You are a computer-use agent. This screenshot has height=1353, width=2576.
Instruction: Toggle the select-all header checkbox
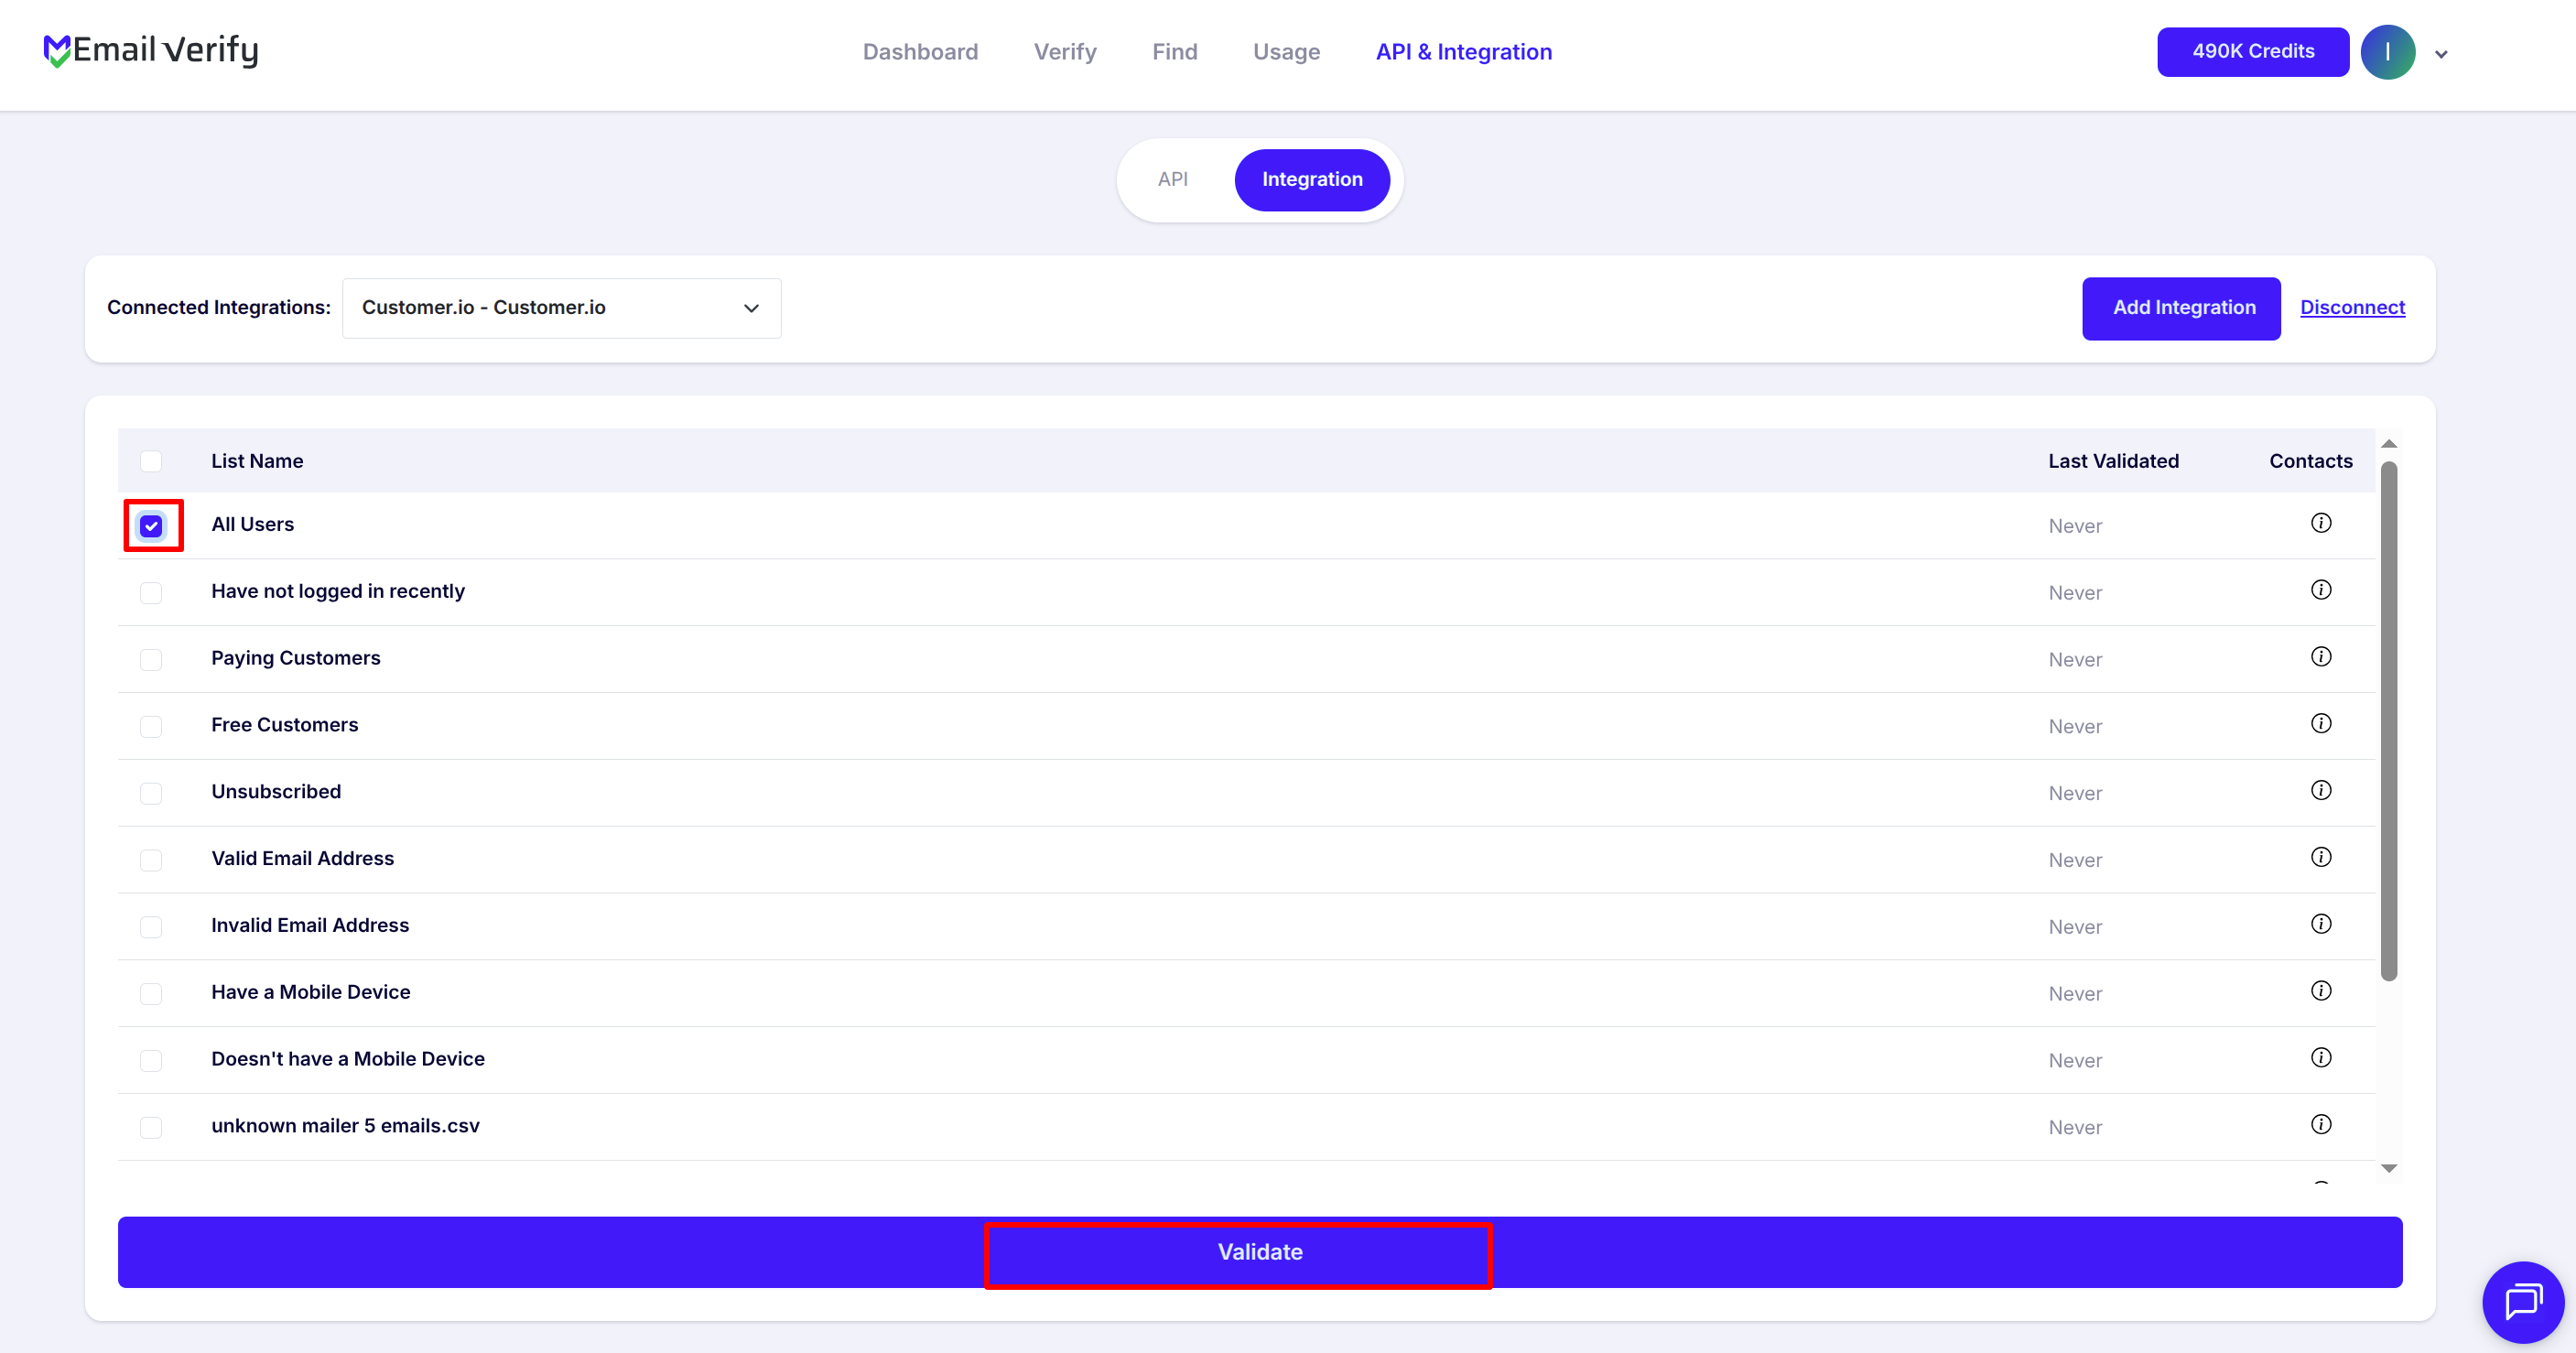[151, 461]
